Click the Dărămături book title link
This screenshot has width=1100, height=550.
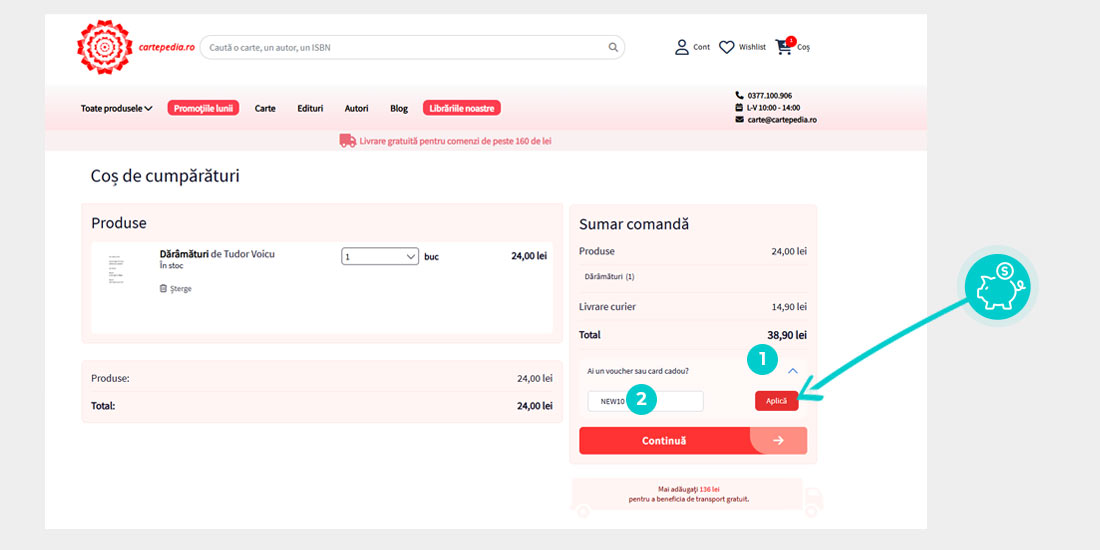pos(184,254)
